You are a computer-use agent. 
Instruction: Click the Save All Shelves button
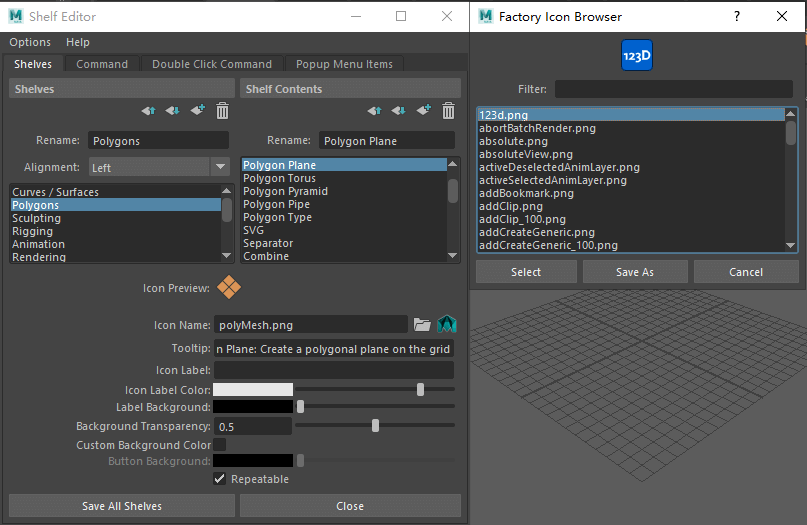click(x=122, y=506)
